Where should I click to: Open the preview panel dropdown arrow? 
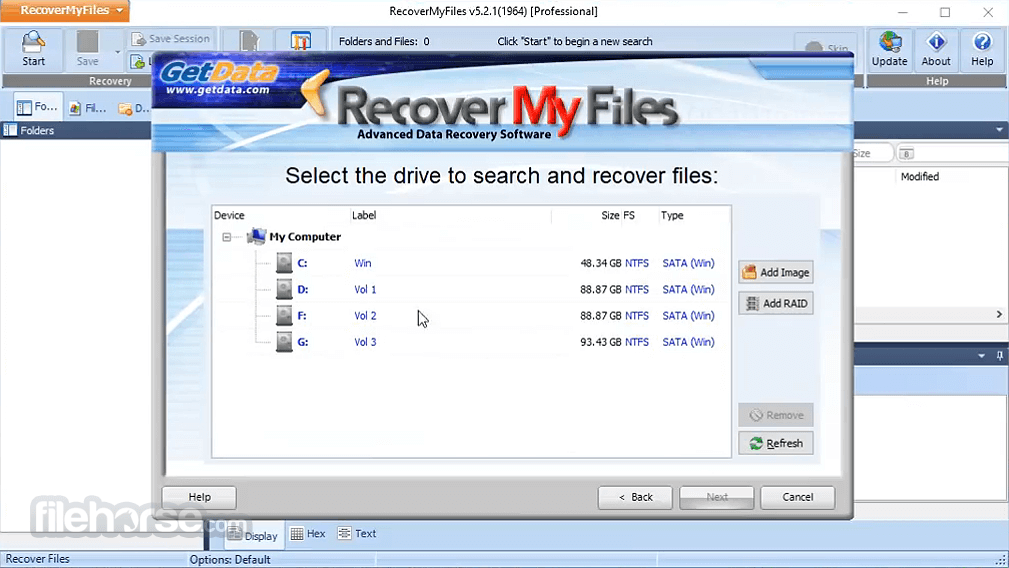pyautogui.click(x=981, y=355)
